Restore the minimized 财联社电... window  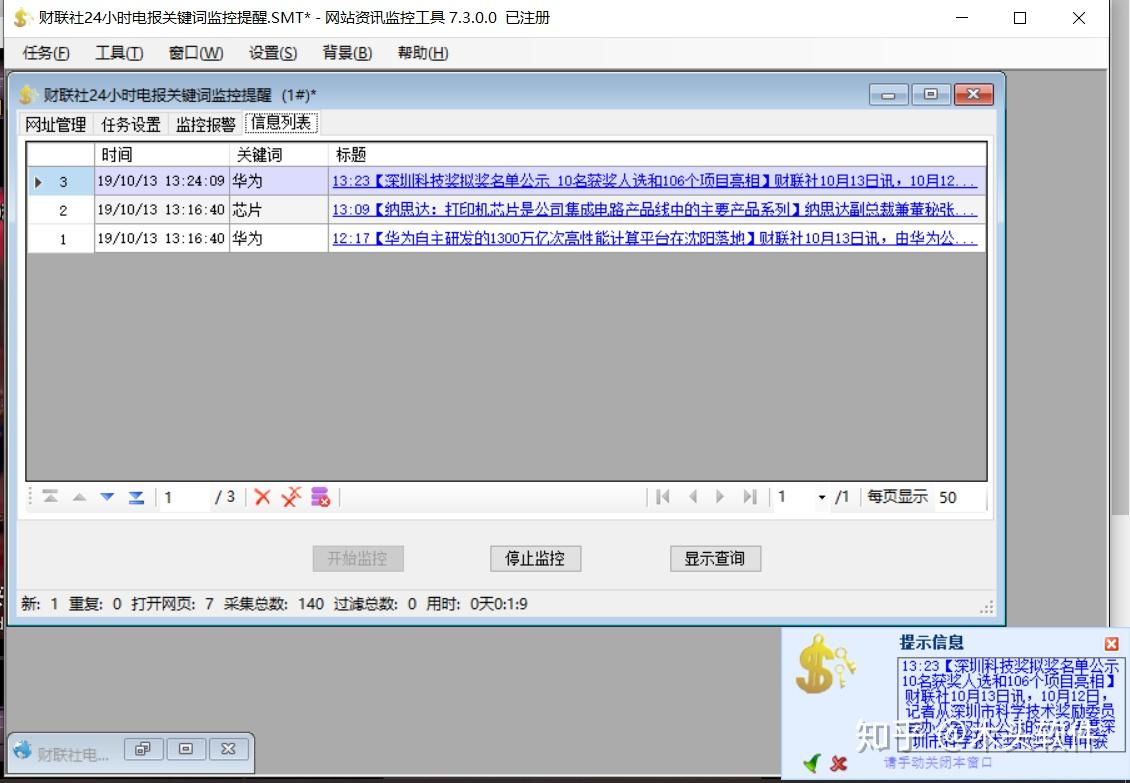(143, 749)
